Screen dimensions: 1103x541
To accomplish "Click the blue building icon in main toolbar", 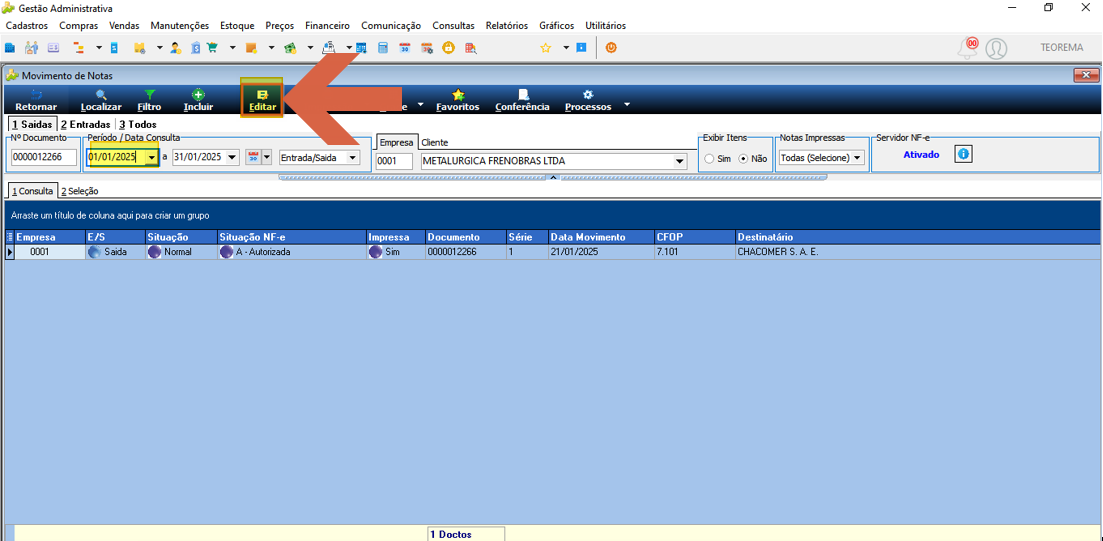I will click(x=10, y=48).
